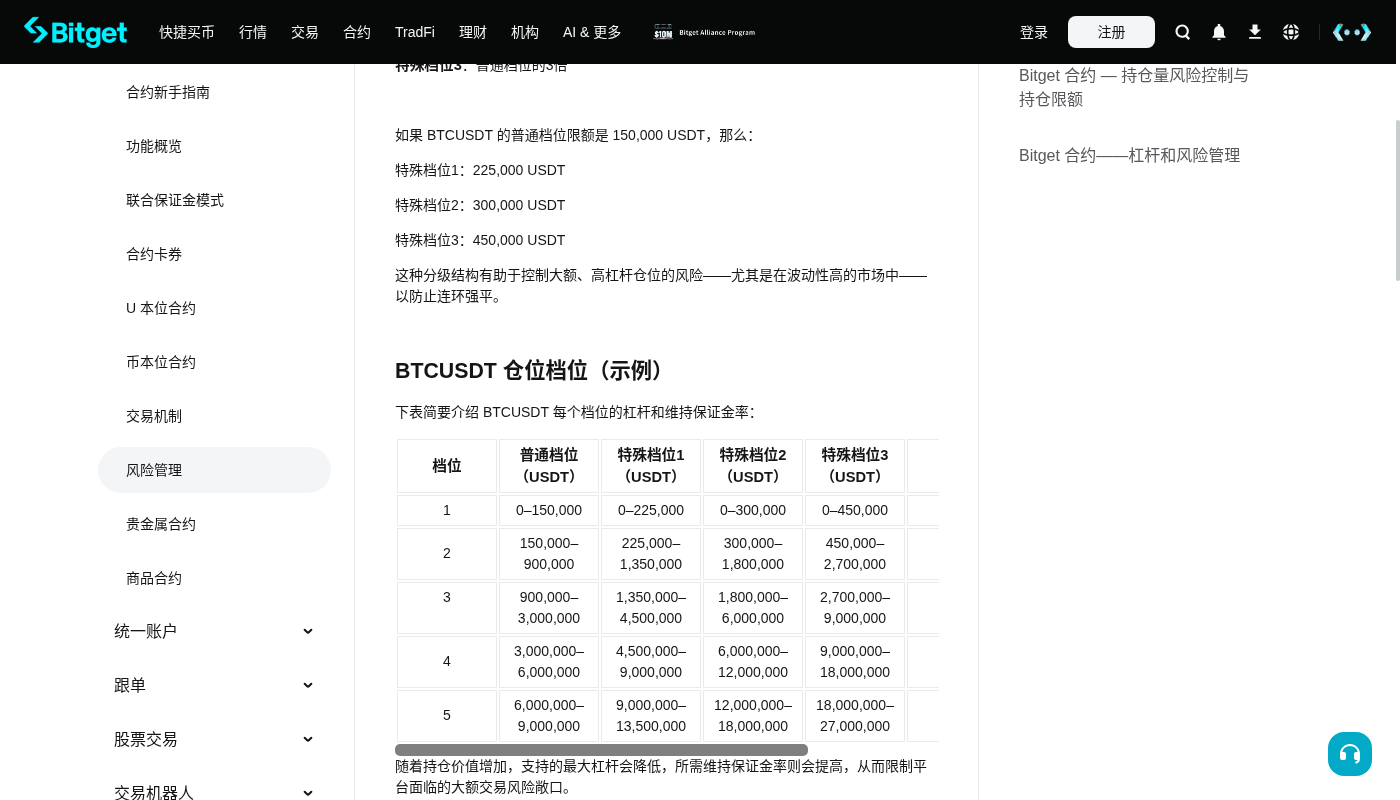Click the BTCUSDT 仓位档位（示例） heading

point(532,370)
